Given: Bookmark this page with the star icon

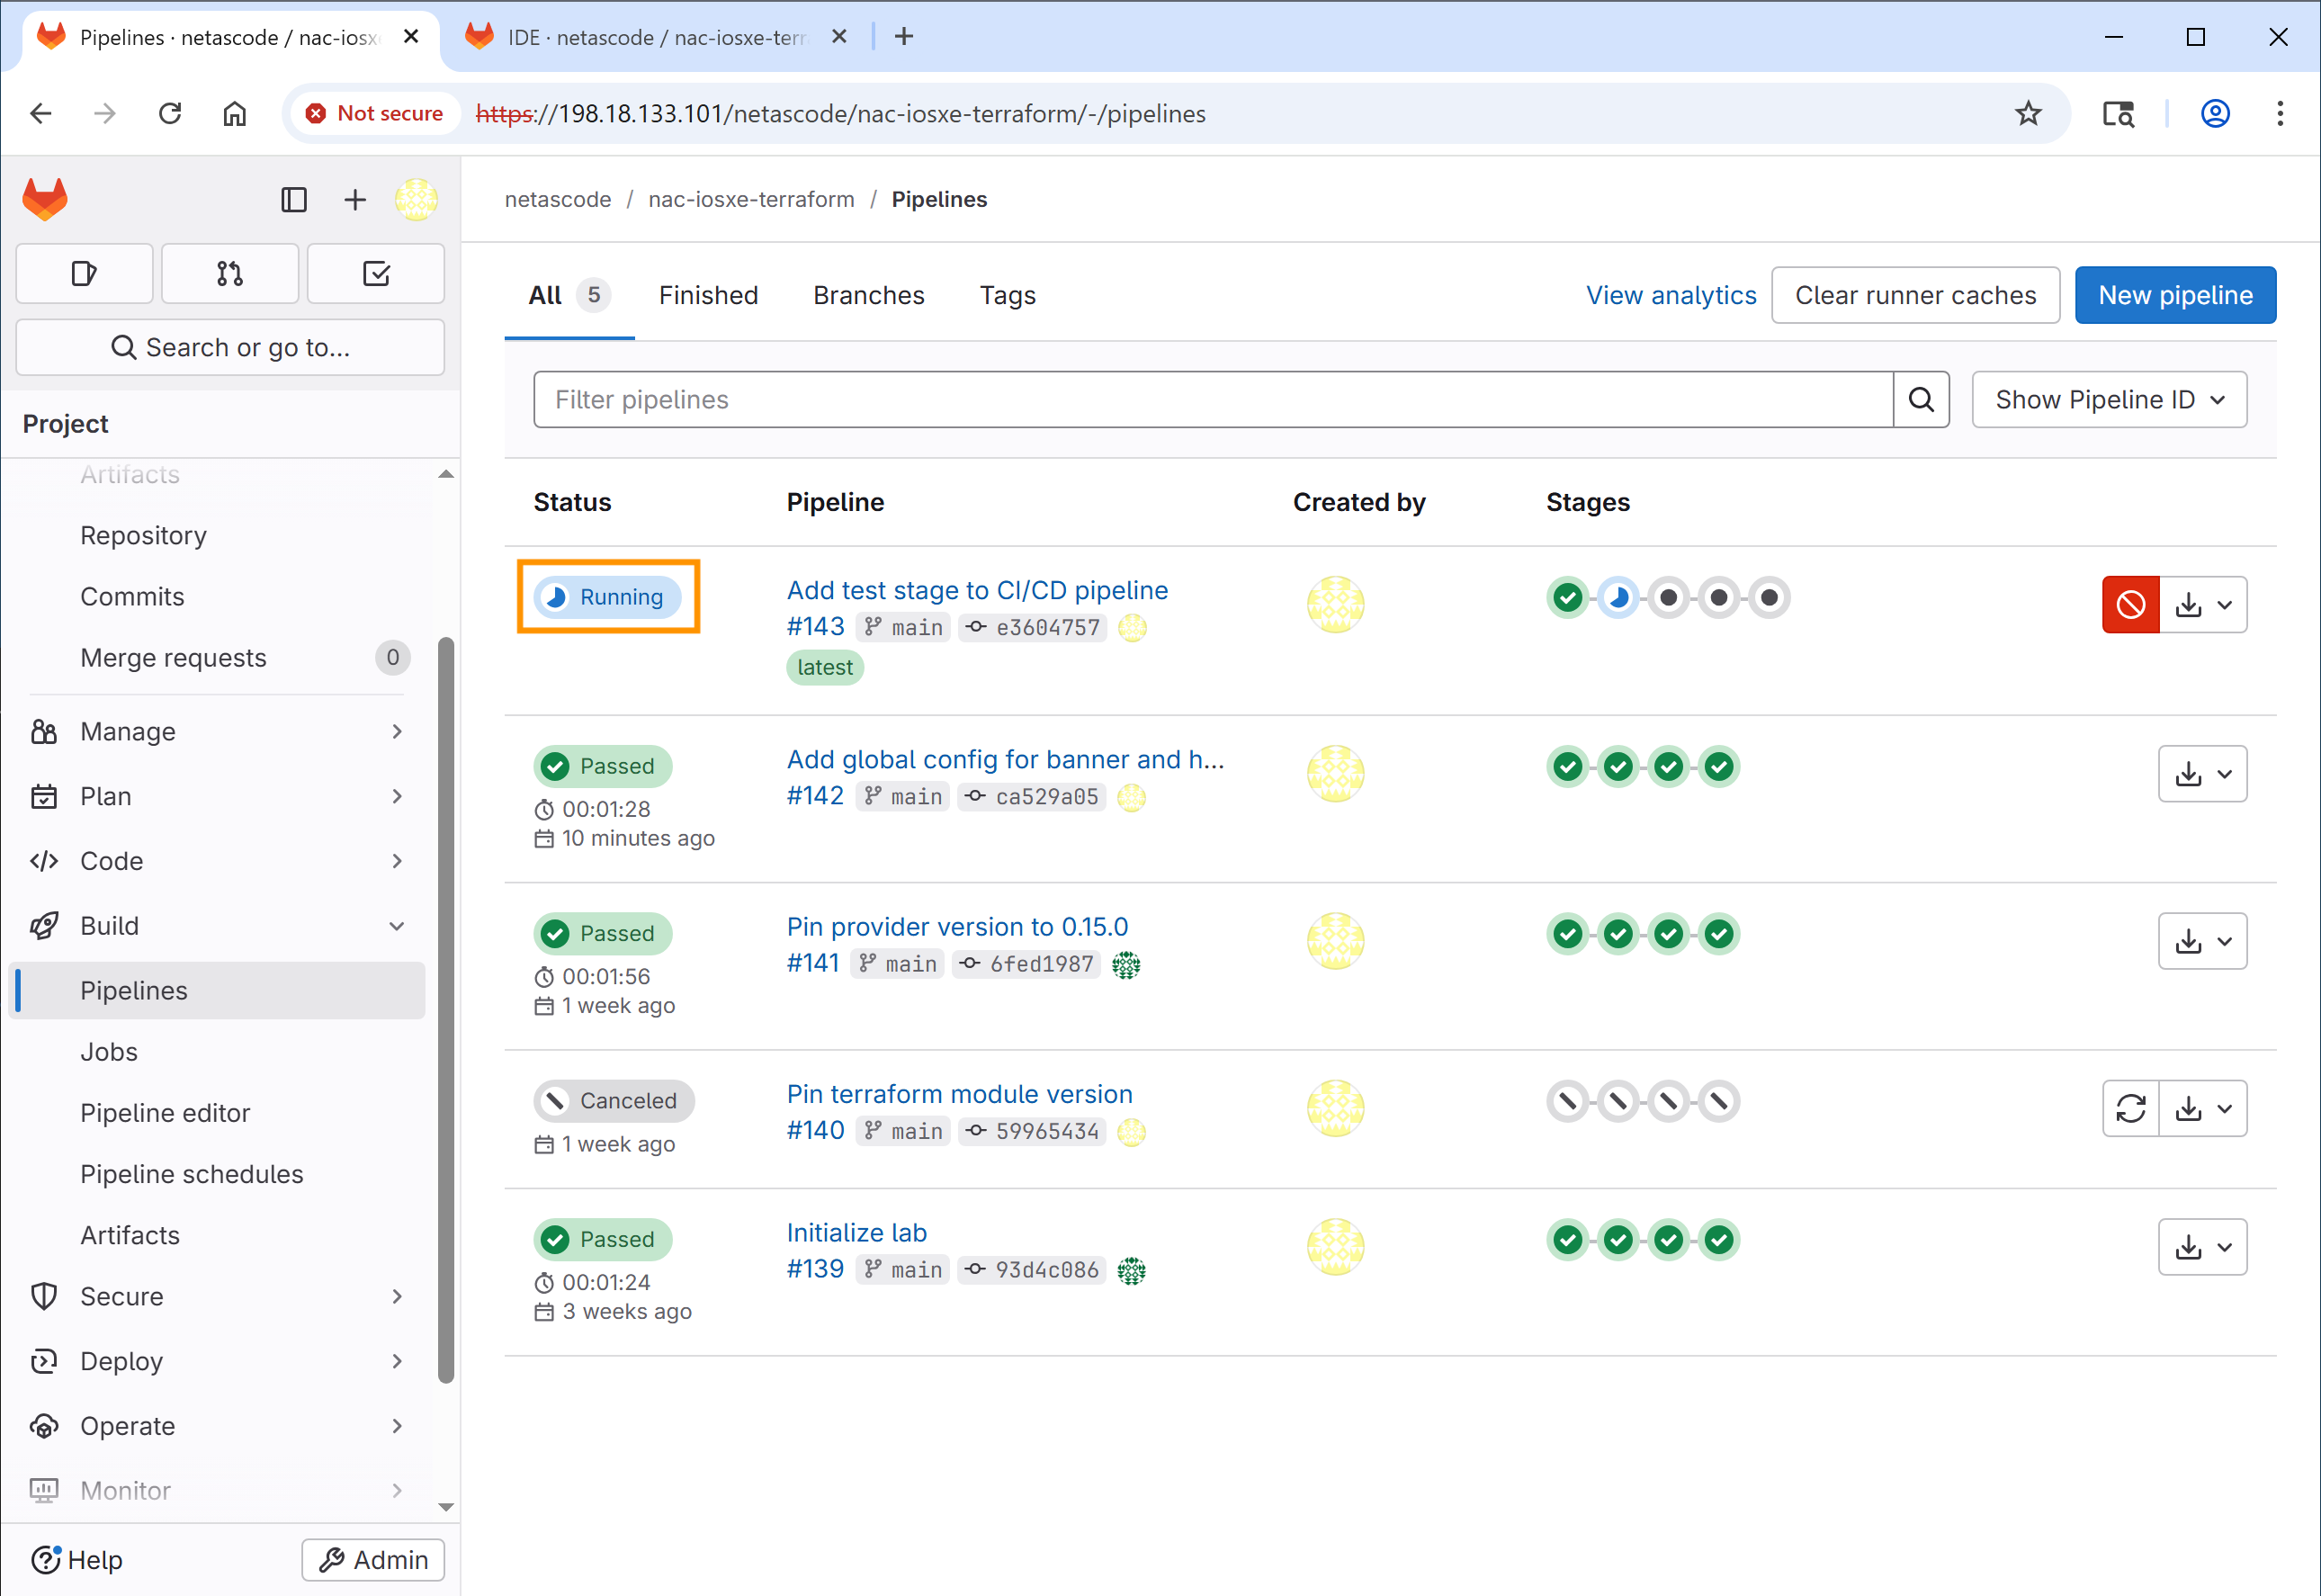Looking at the screenshot, I should click(x=2027, y=114).
